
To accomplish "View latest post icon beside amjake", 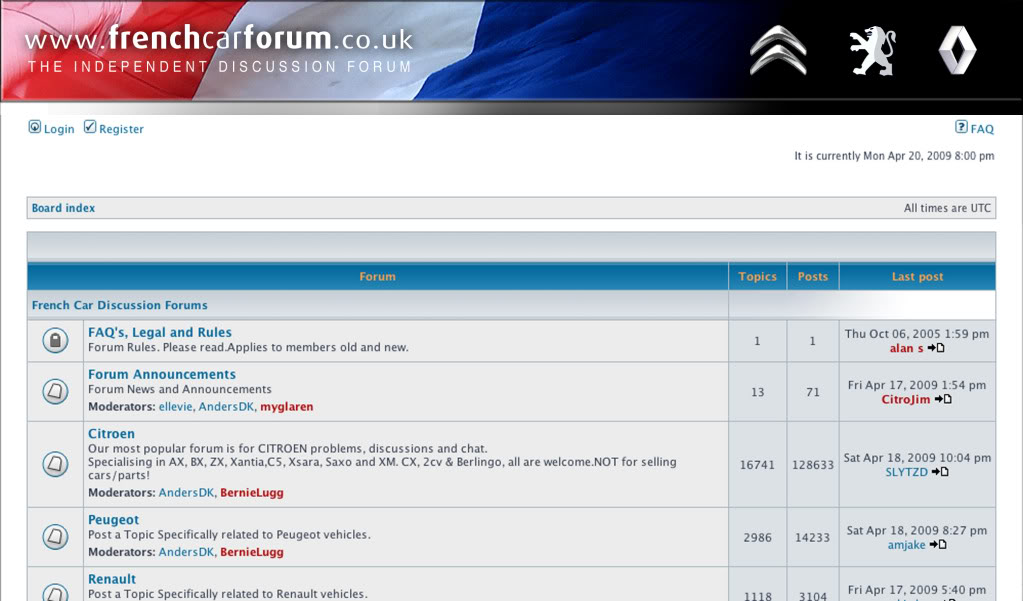I will click(938, 544).
